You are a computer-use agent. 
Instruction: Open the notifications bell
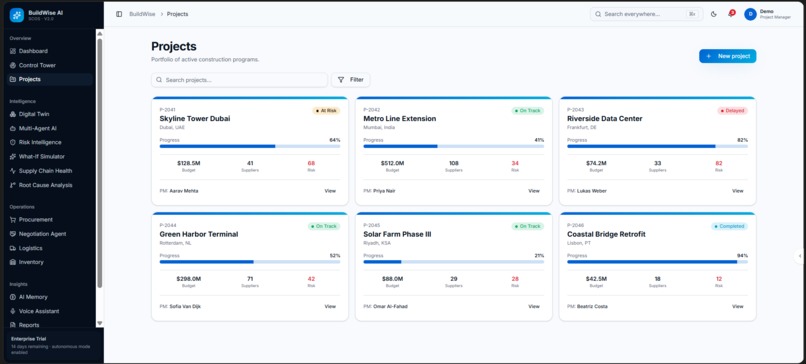pyautogui.click(x=730, y=14)
